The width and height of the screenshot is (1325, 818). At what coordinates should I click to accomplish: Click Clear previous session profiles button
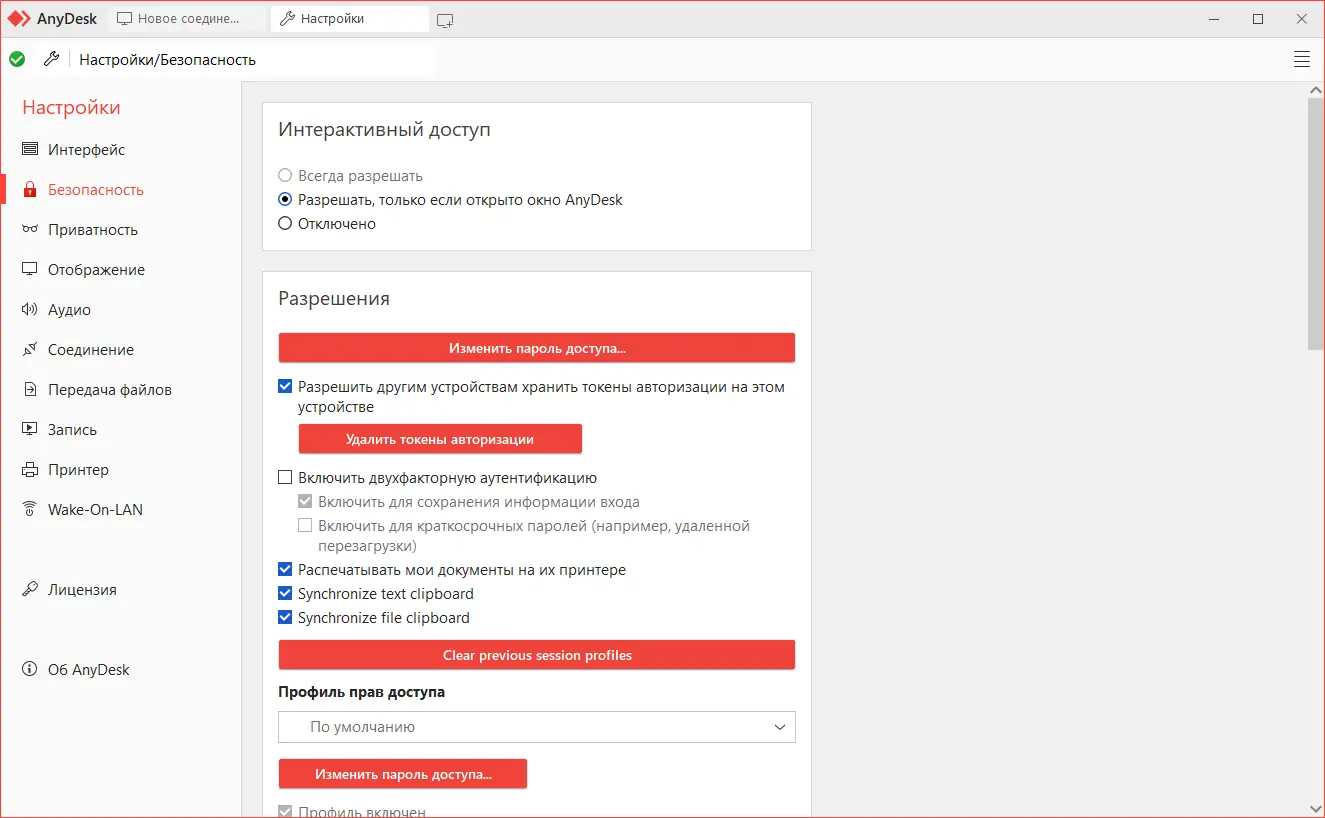[537, 655]
